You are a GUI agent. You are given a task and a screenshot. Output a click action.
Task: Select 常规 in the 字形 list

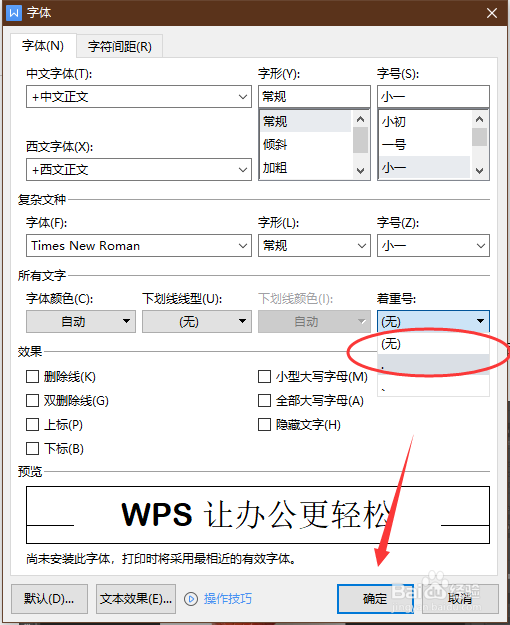pyautogui.click(x=305, y=121)
